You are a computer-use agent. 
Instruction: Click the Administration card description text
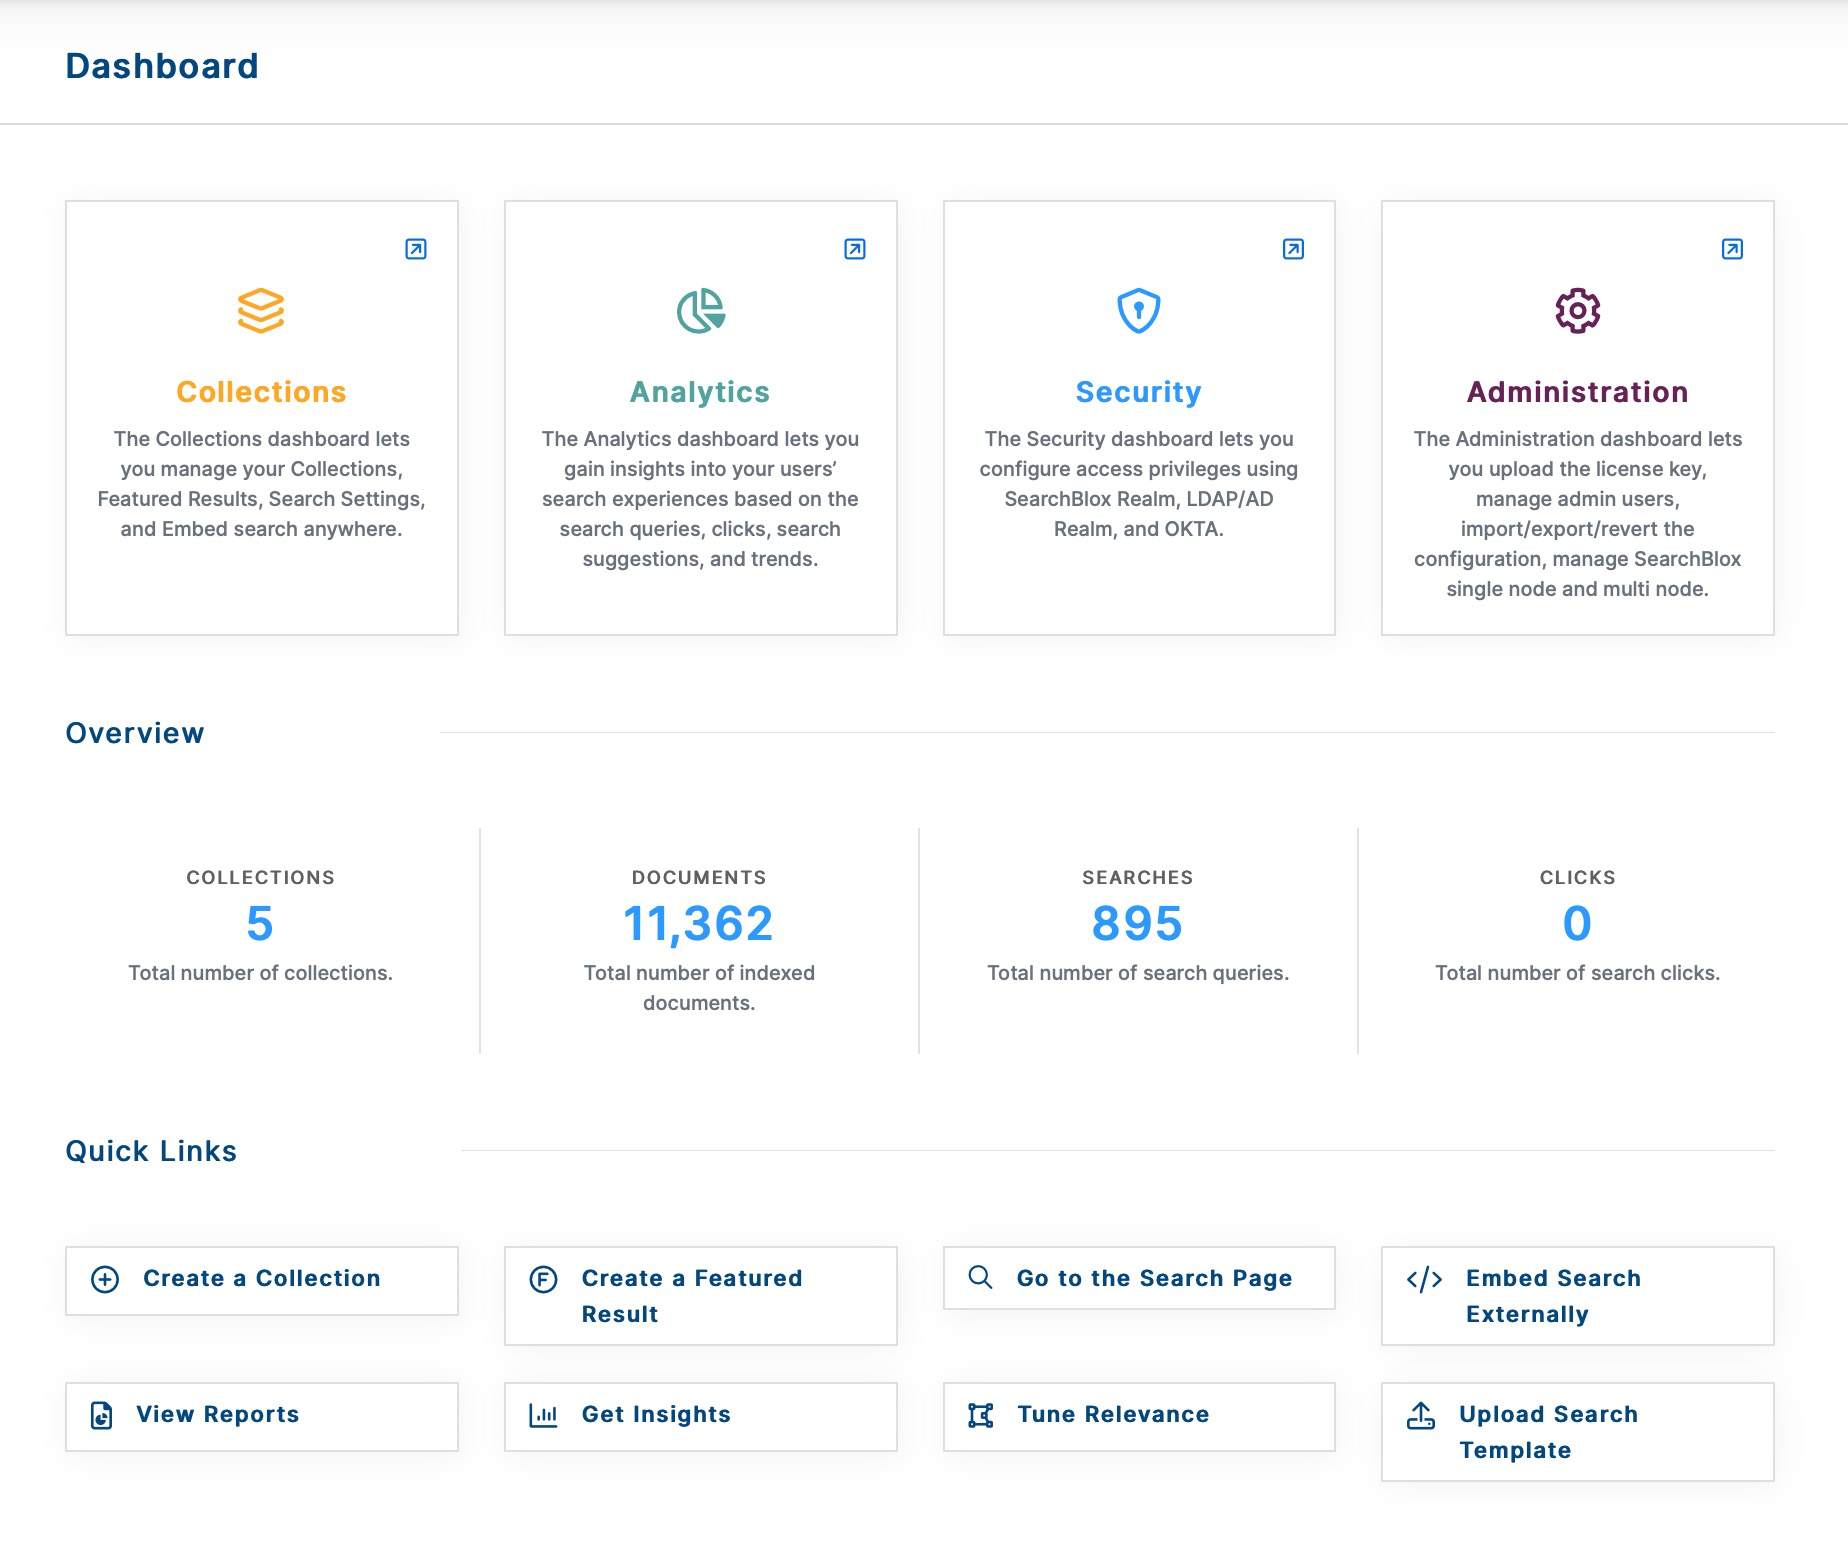(1577, 514)
